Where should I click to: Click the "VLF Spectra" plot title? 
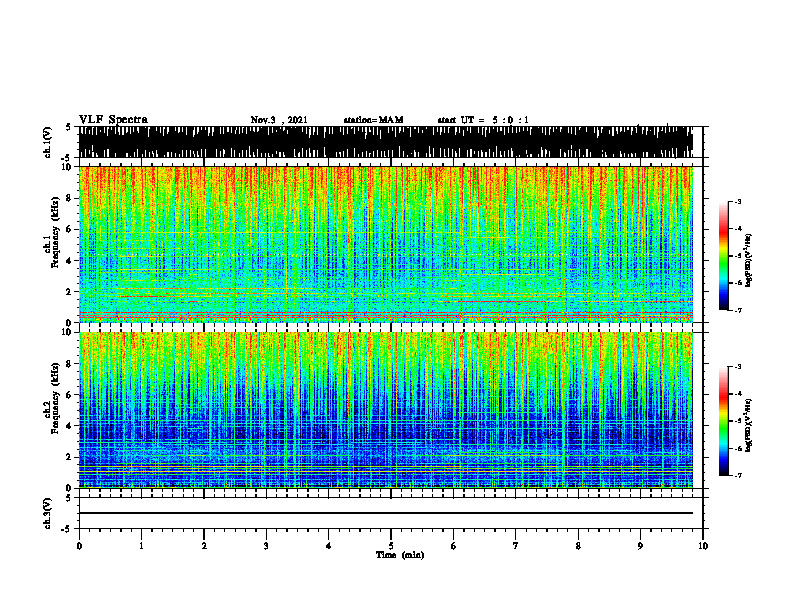(113, 120)
